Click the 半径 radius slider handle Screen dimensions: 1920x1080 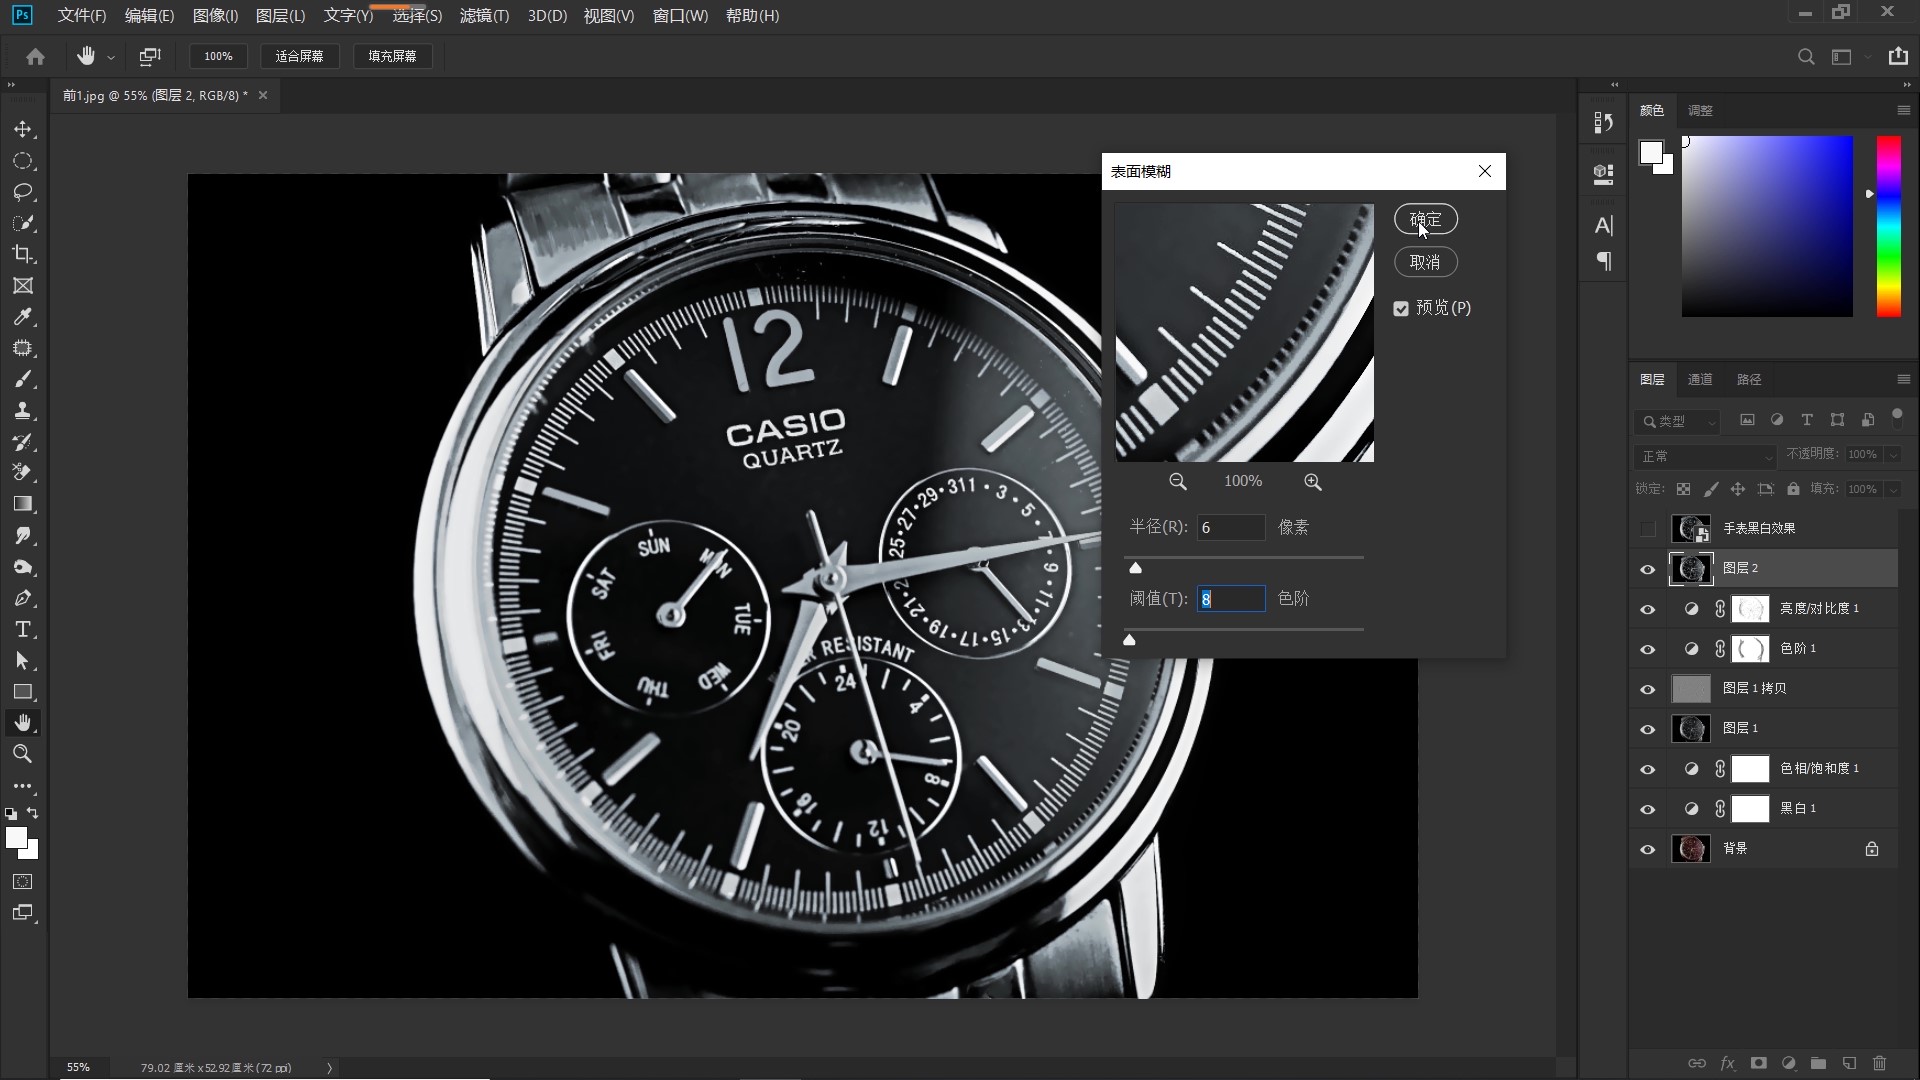click(1135, 568)
